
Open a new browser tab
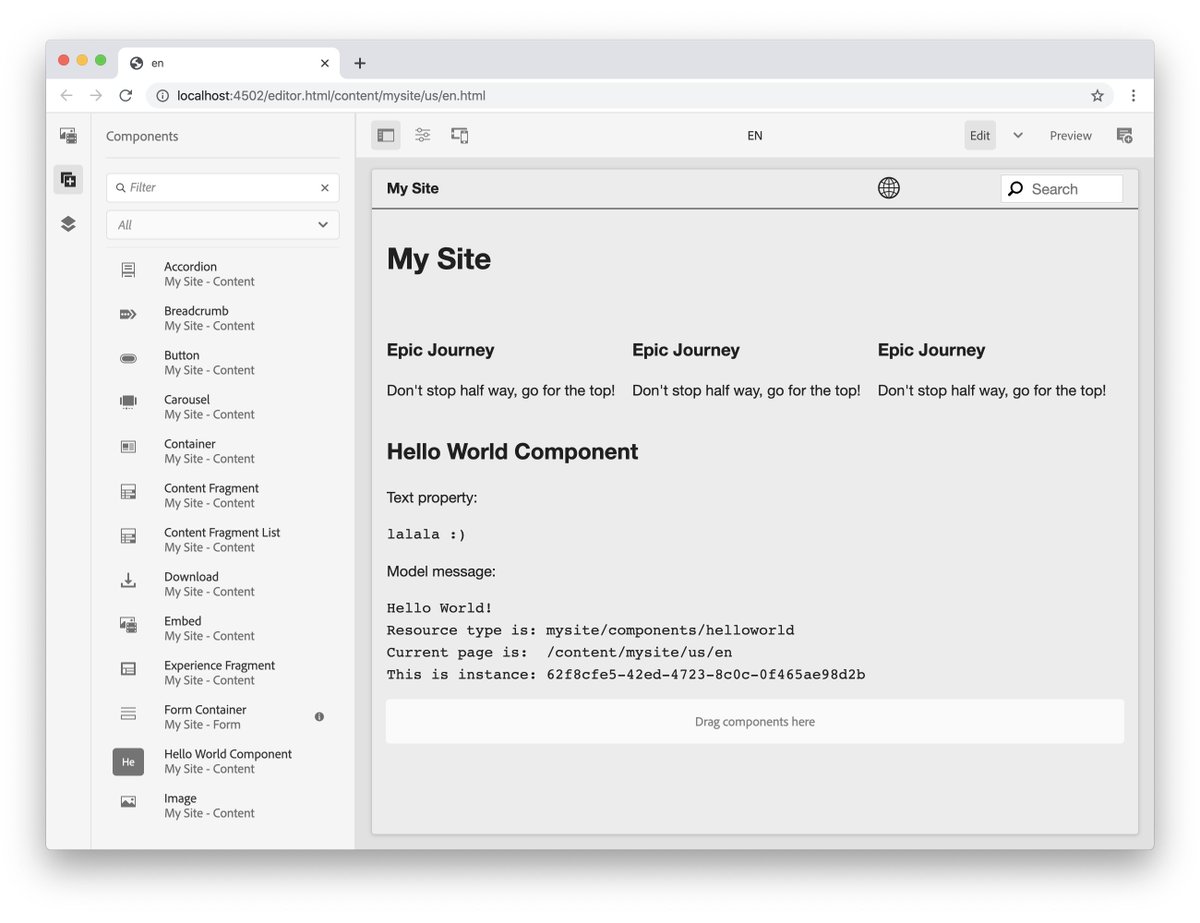[x=360, y=63]
